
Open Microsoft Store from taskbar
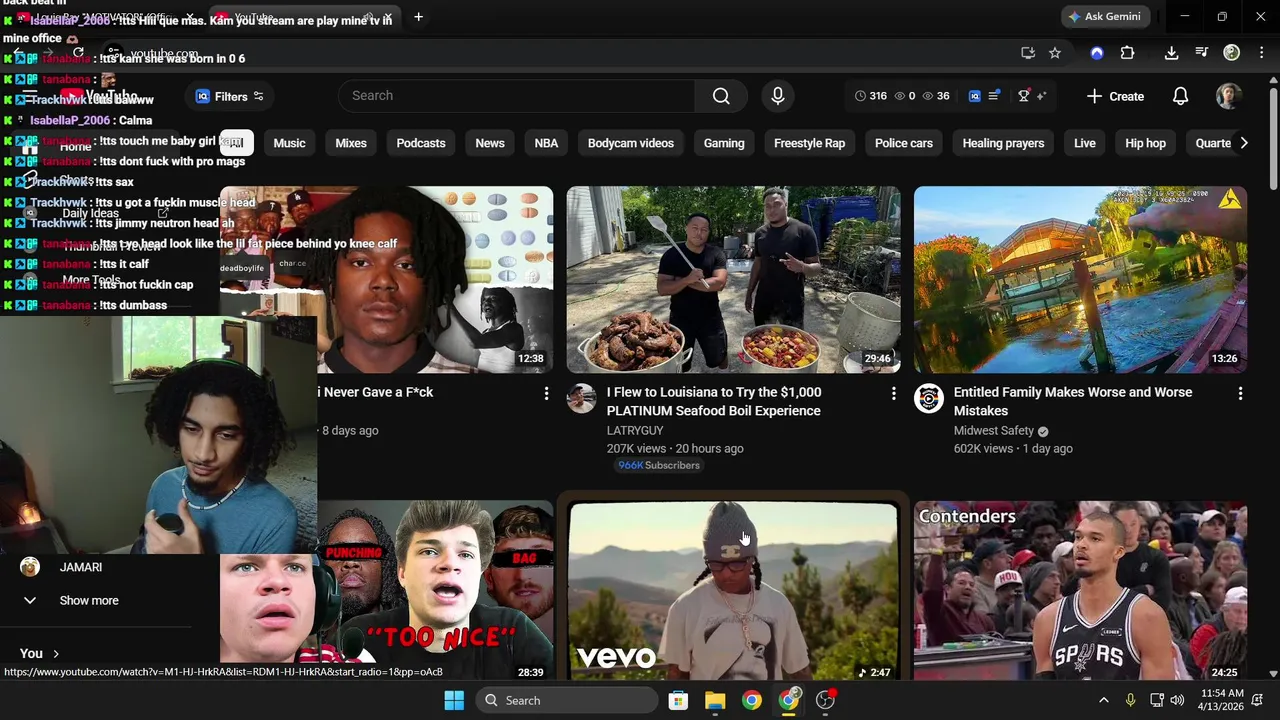678,700
